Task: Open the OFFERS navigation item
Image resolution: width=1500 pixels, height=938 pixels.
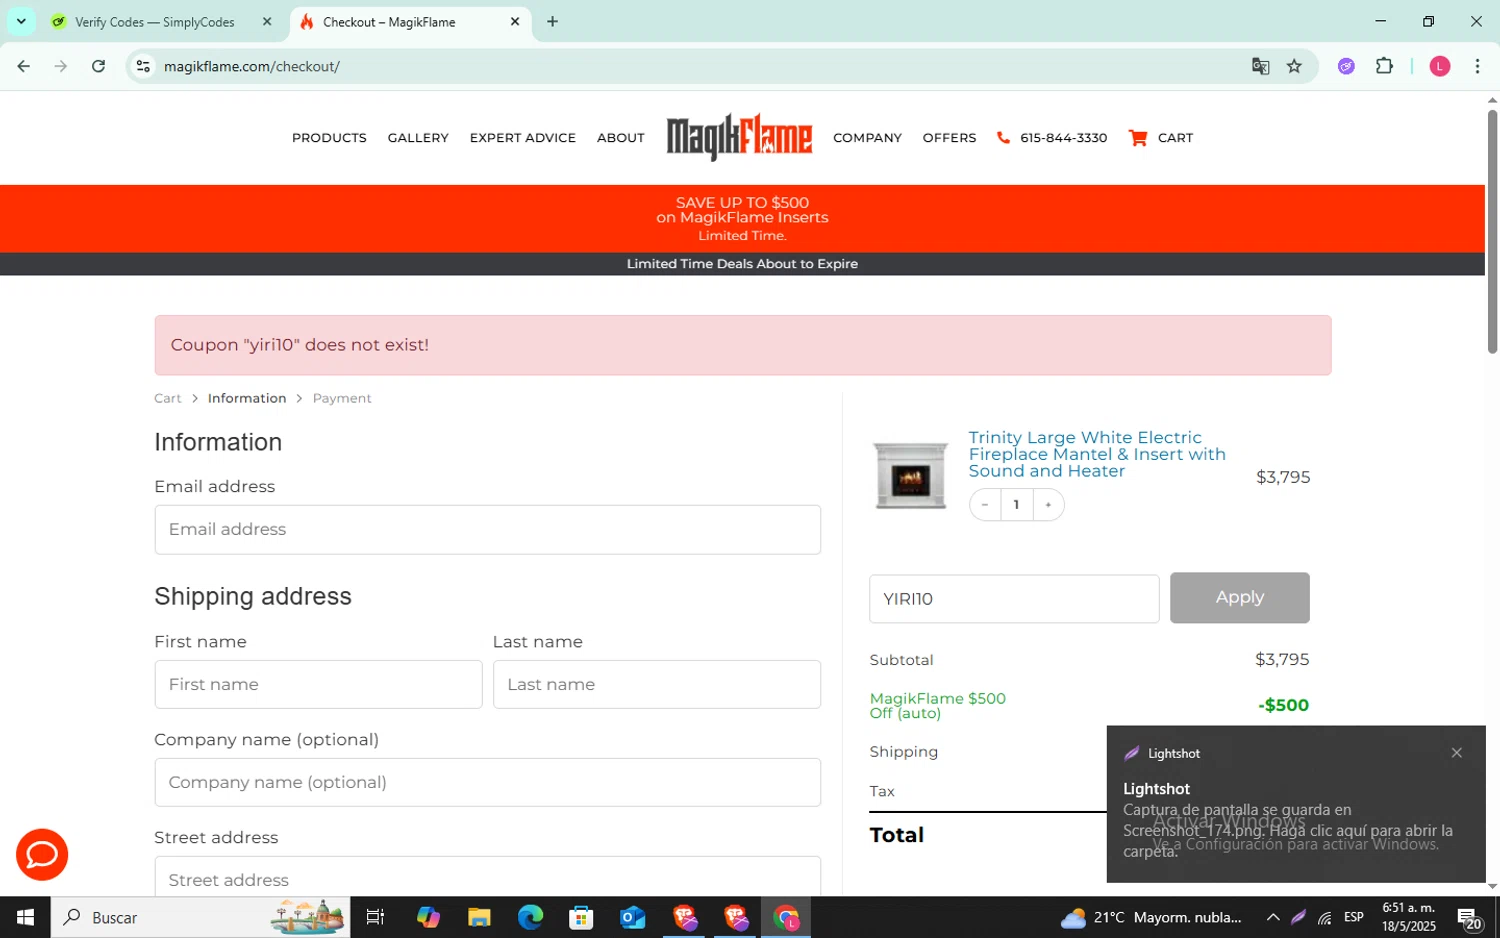Action: [x=949, y=138]
